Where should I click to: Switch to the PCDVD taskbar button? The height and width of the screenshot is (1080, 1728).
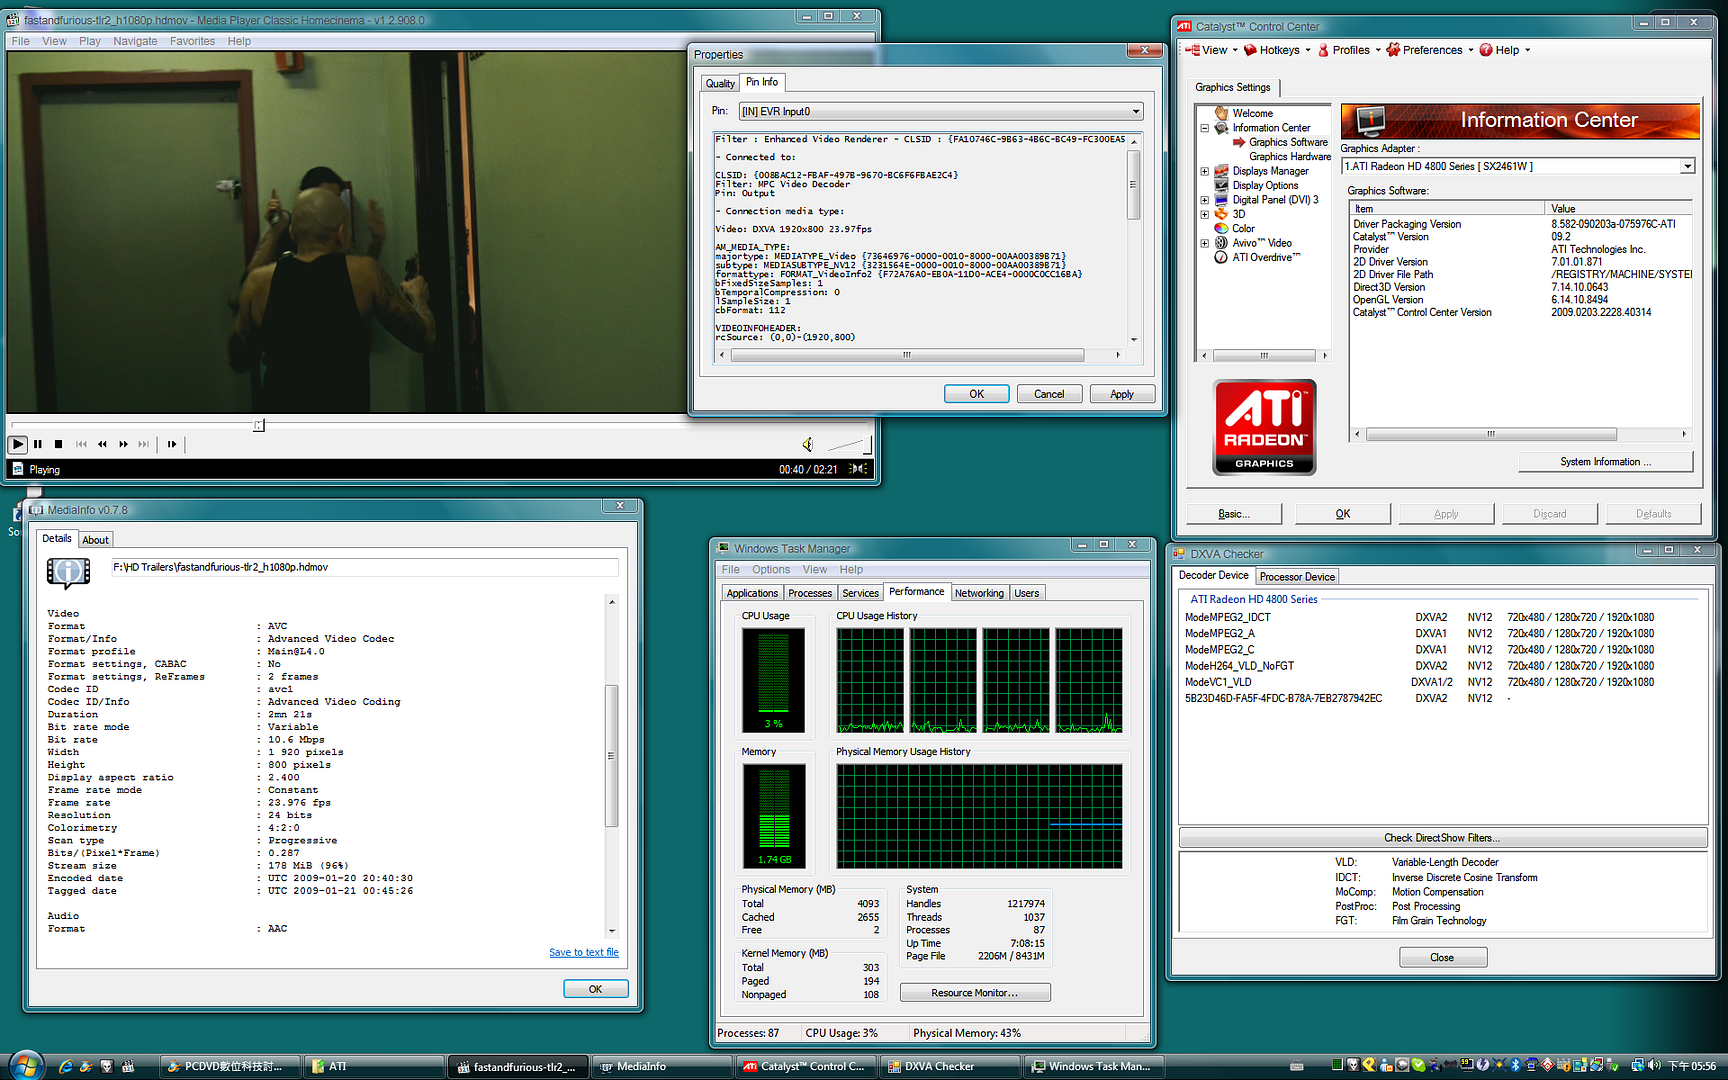click(229, 1066)
